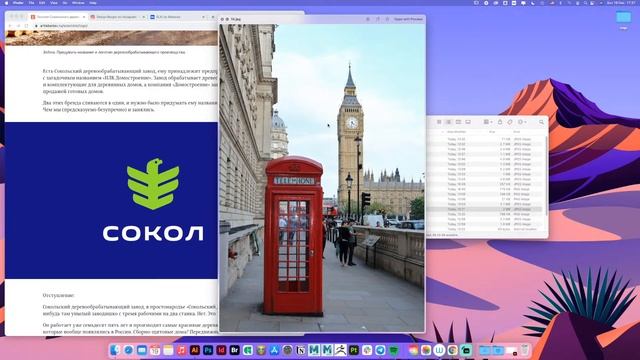The image size is (640, 360).
Task: Click the browser Reload icon
Action: [27, 26]
